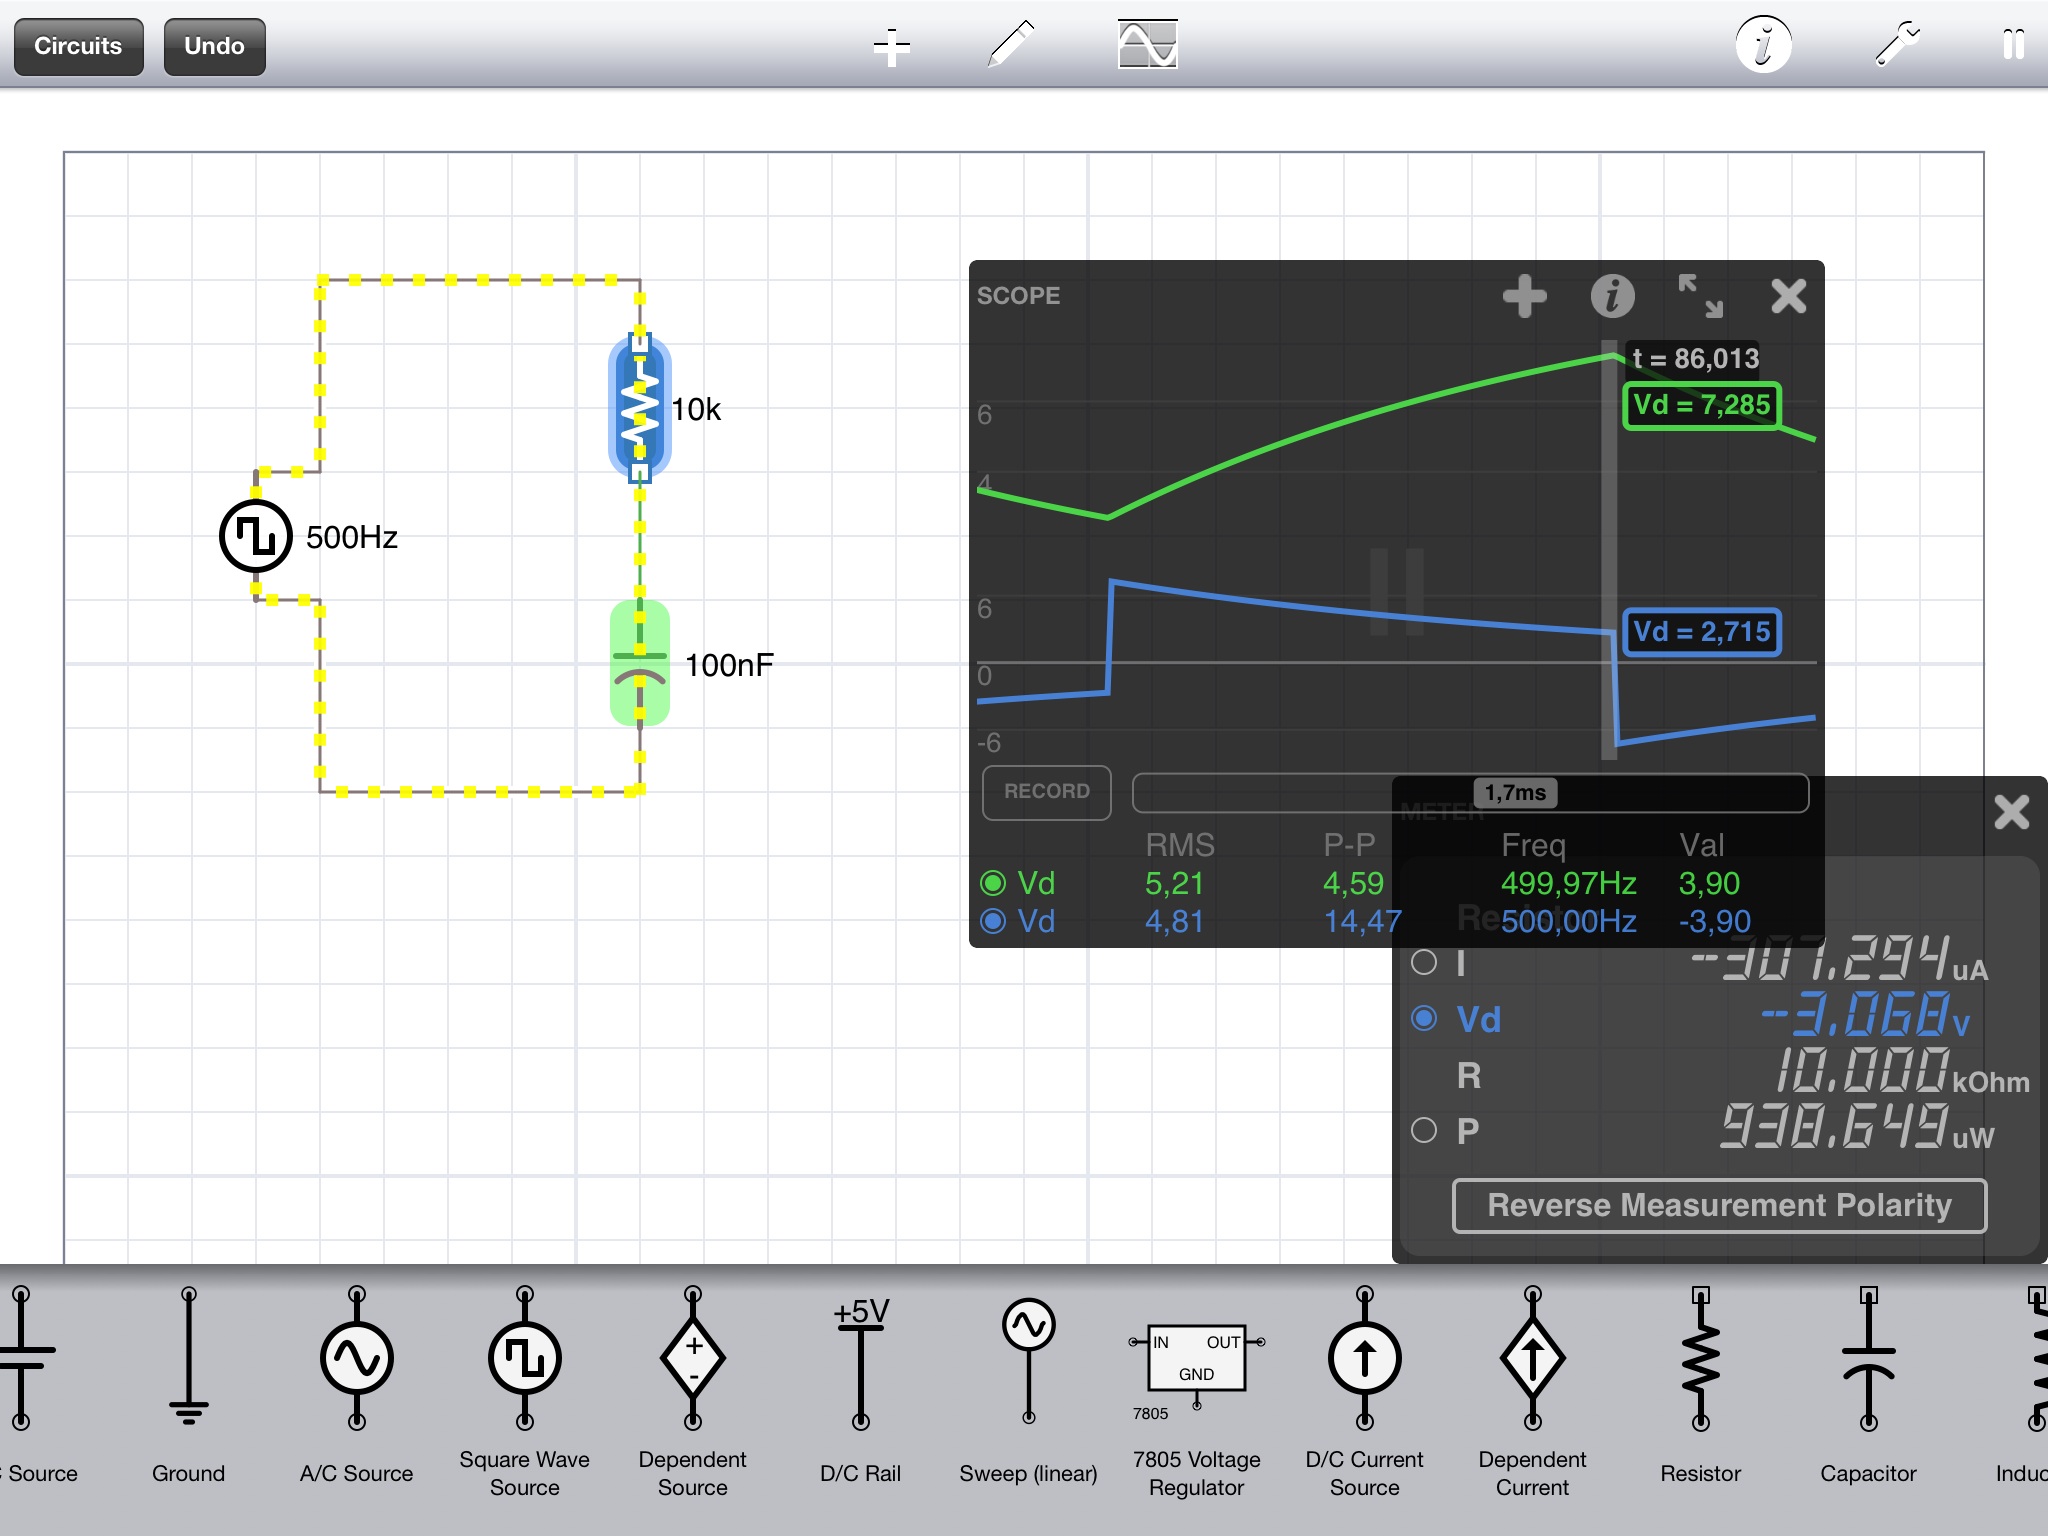Click the Undo button
Viewport: 2048px width, 1536px height.
tap(214, 46)
